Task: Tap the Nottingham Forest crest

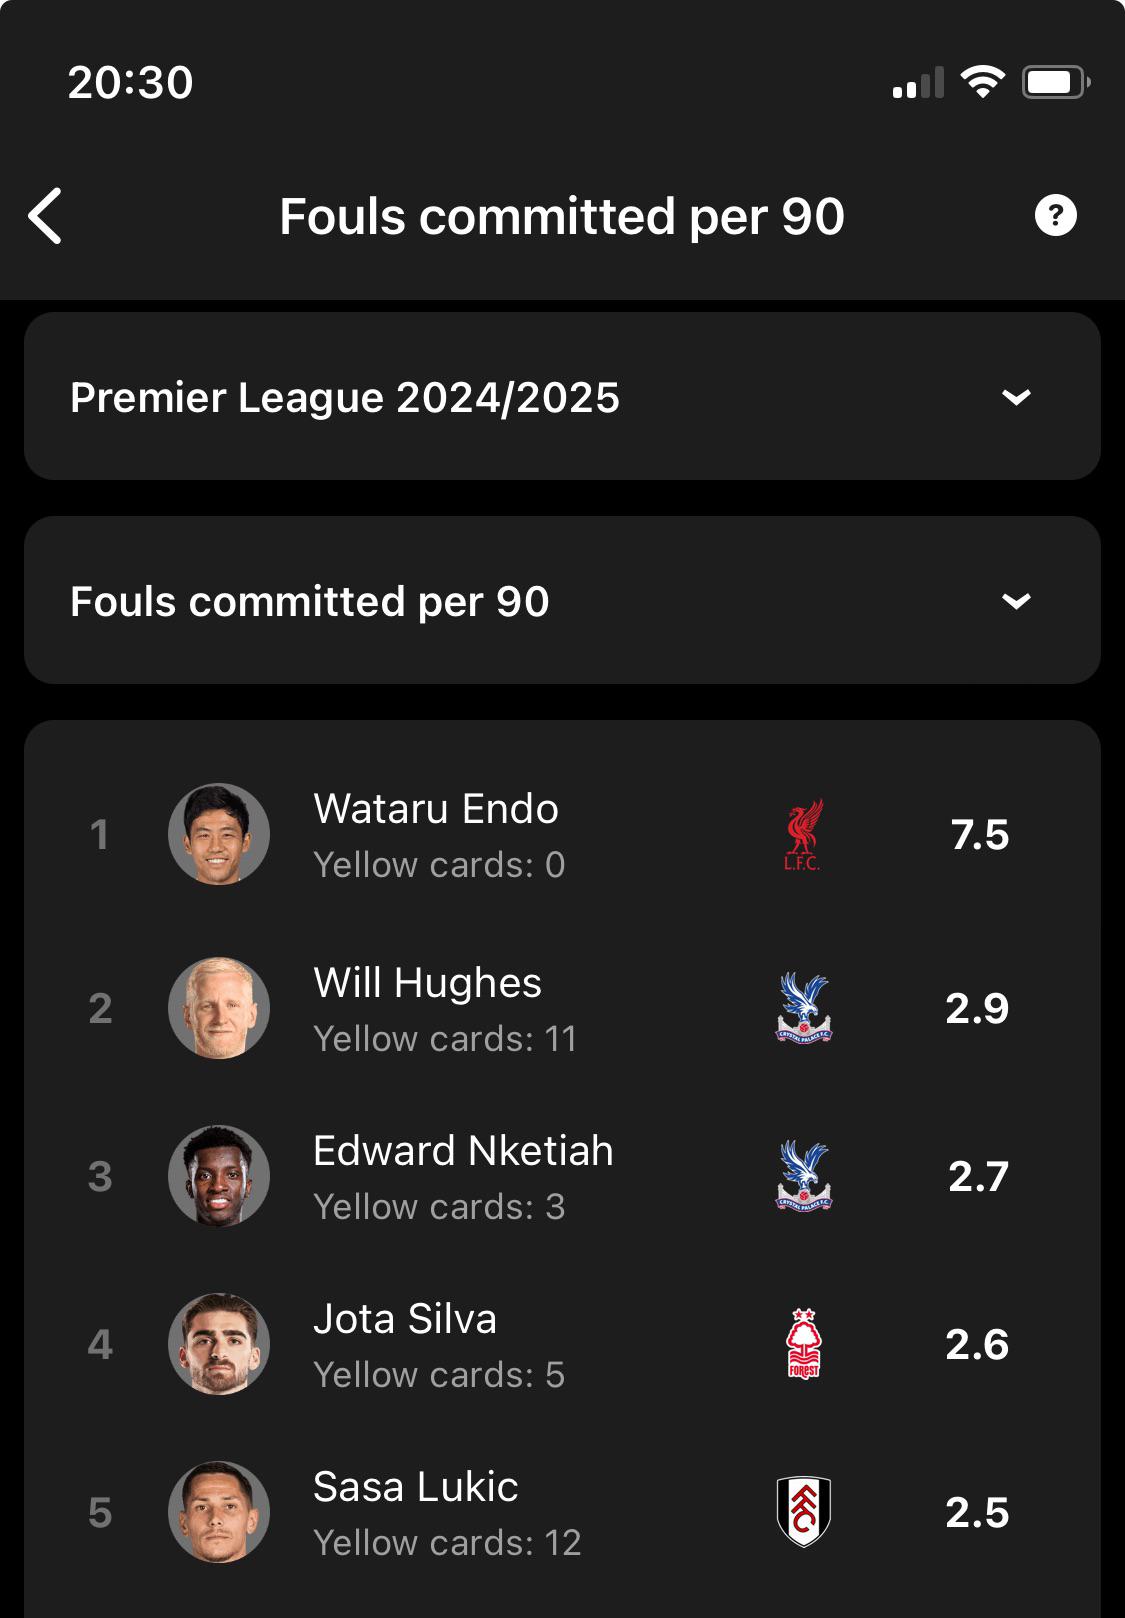Action: click(803, 1344)
